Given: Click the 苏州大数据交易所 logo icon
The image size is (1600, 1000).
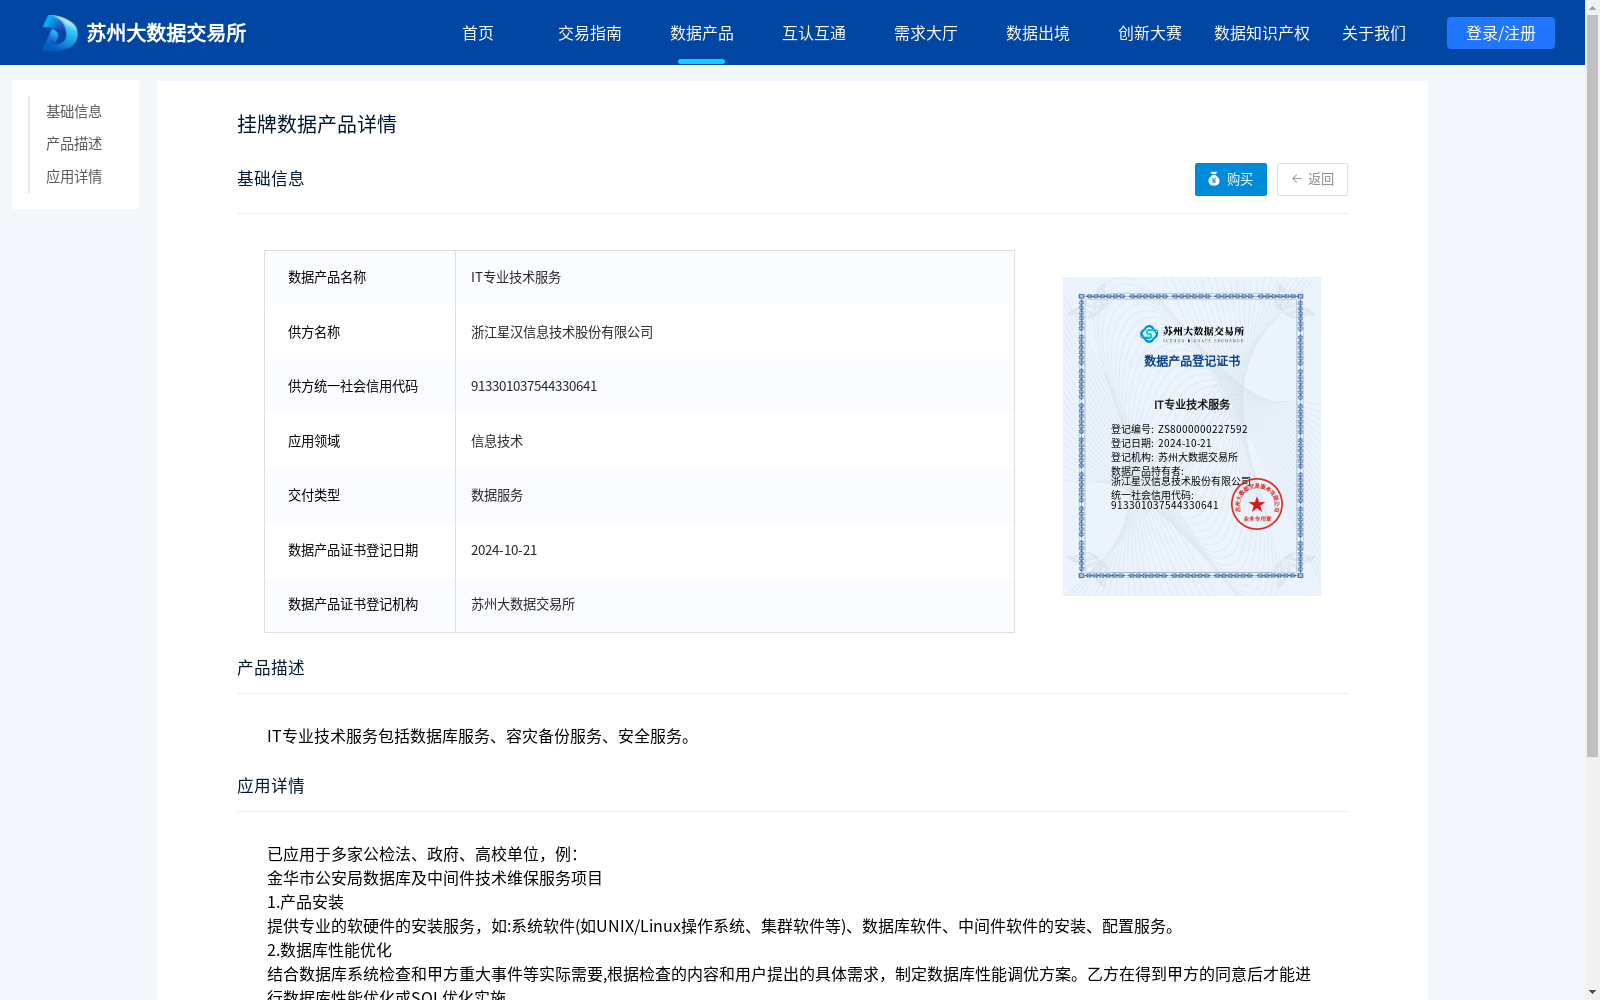Looking at the screenshot, I should pyautogui.click(x=60, y=33).
